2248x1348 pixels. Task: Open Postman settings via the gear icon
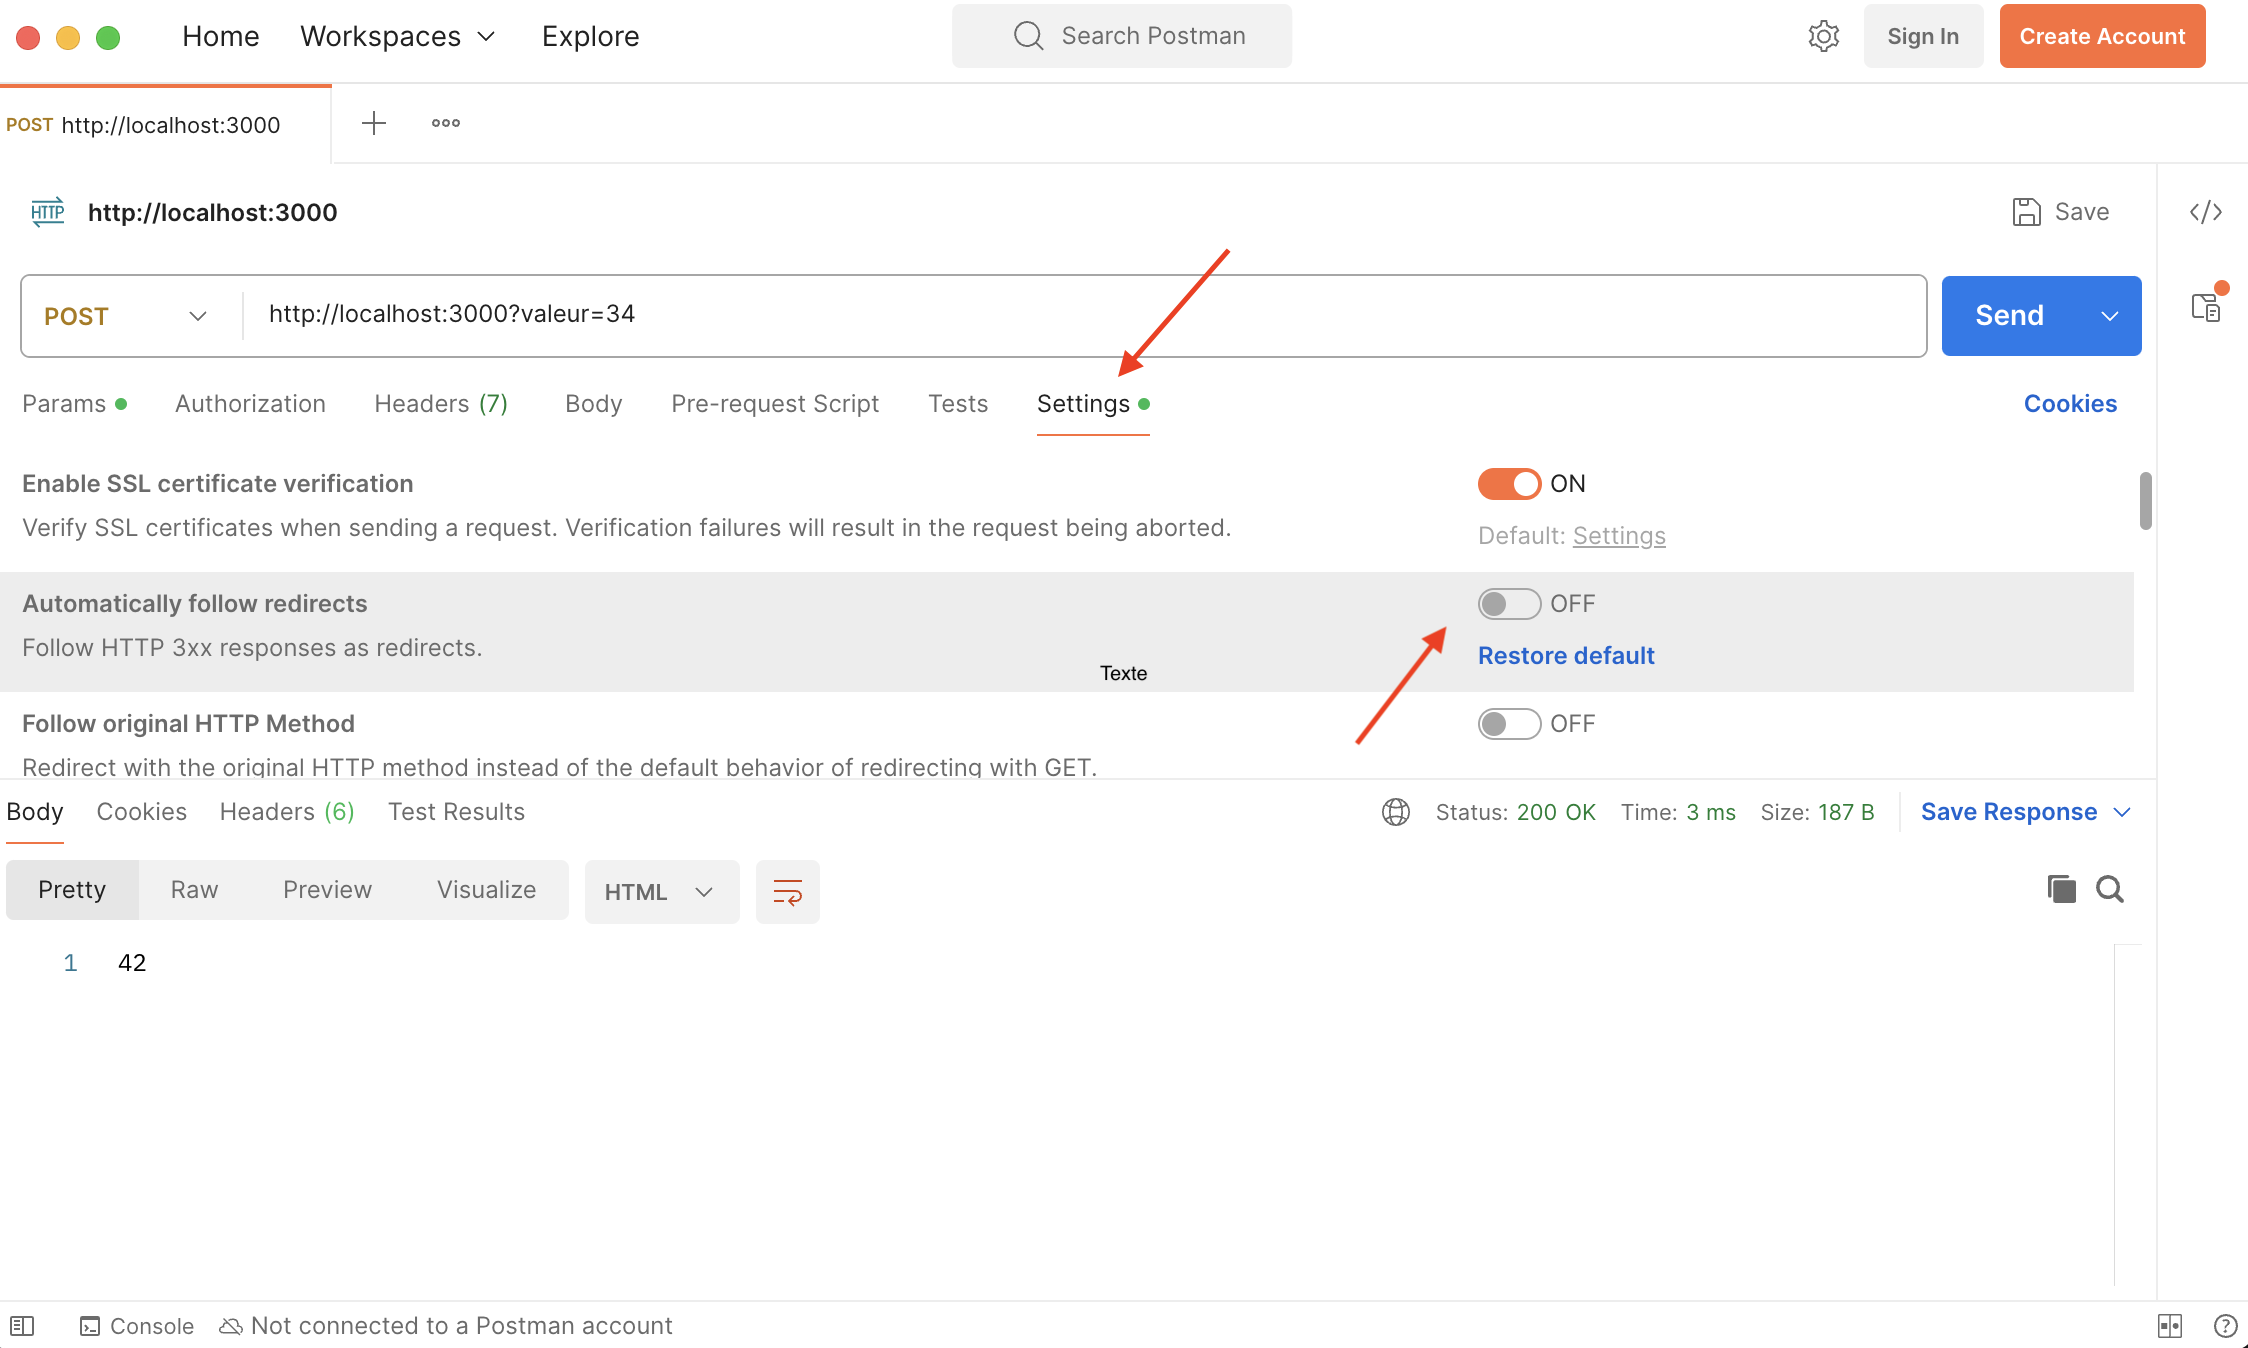click(1823, 35)
